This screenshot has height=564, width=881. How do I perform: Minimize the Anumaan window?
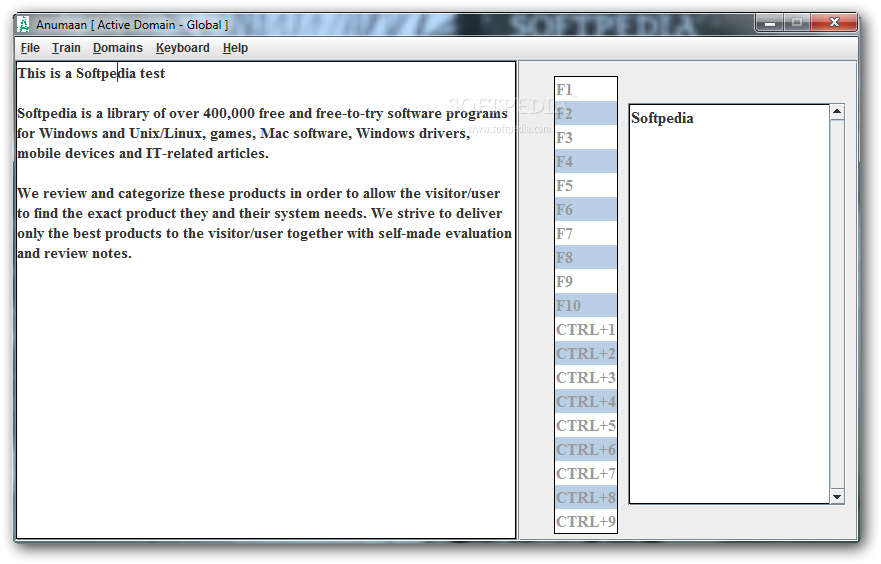pos(770,23)
